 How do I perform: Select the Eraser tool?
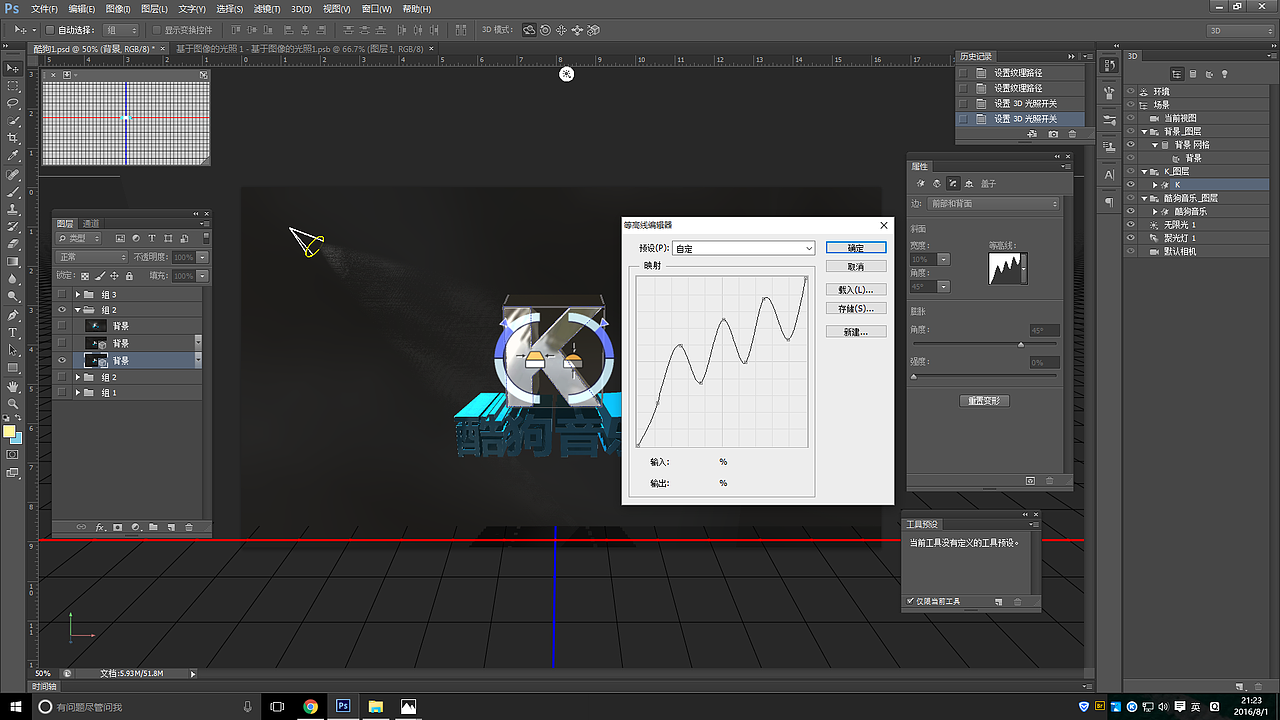coord(13,244)
